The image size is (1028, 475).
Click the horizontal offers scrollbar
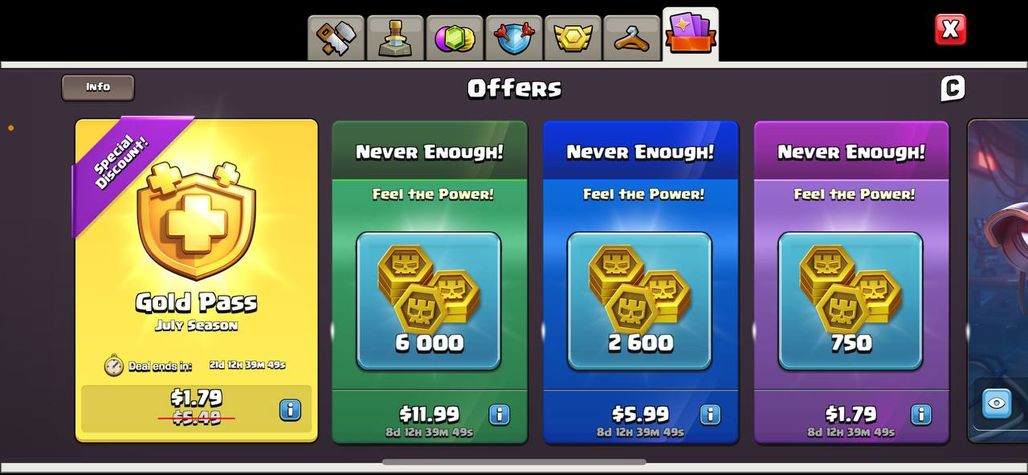pyautogui.click(x=514, y=462)
